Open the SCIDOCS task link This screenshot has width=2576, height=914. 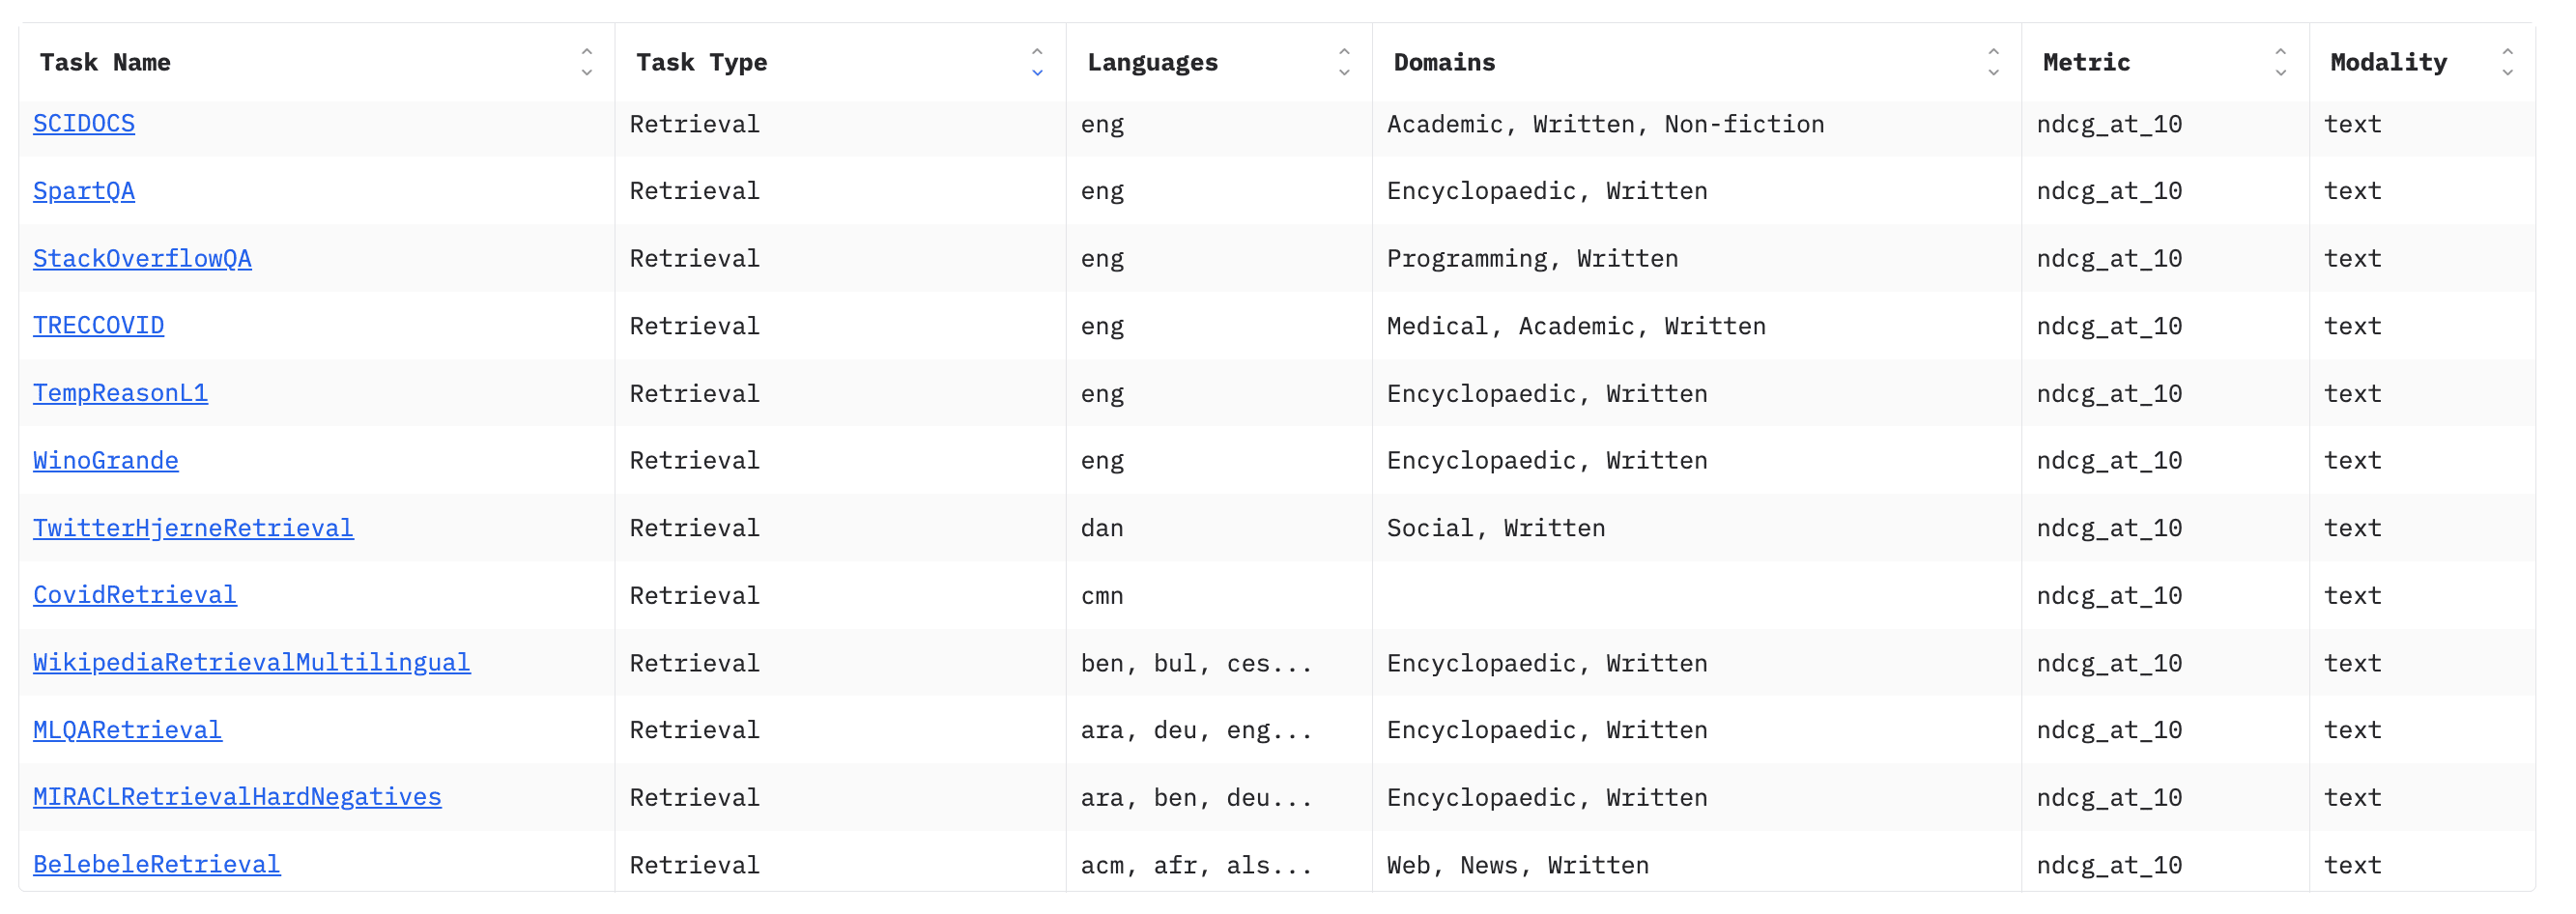[x=84, y=124]
